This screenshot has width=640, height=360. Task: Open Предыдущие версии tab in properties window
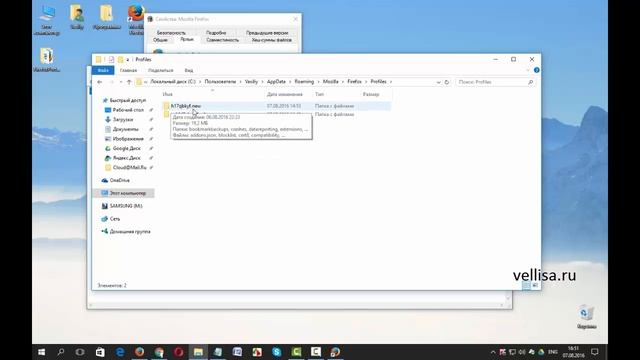(267, 33)
